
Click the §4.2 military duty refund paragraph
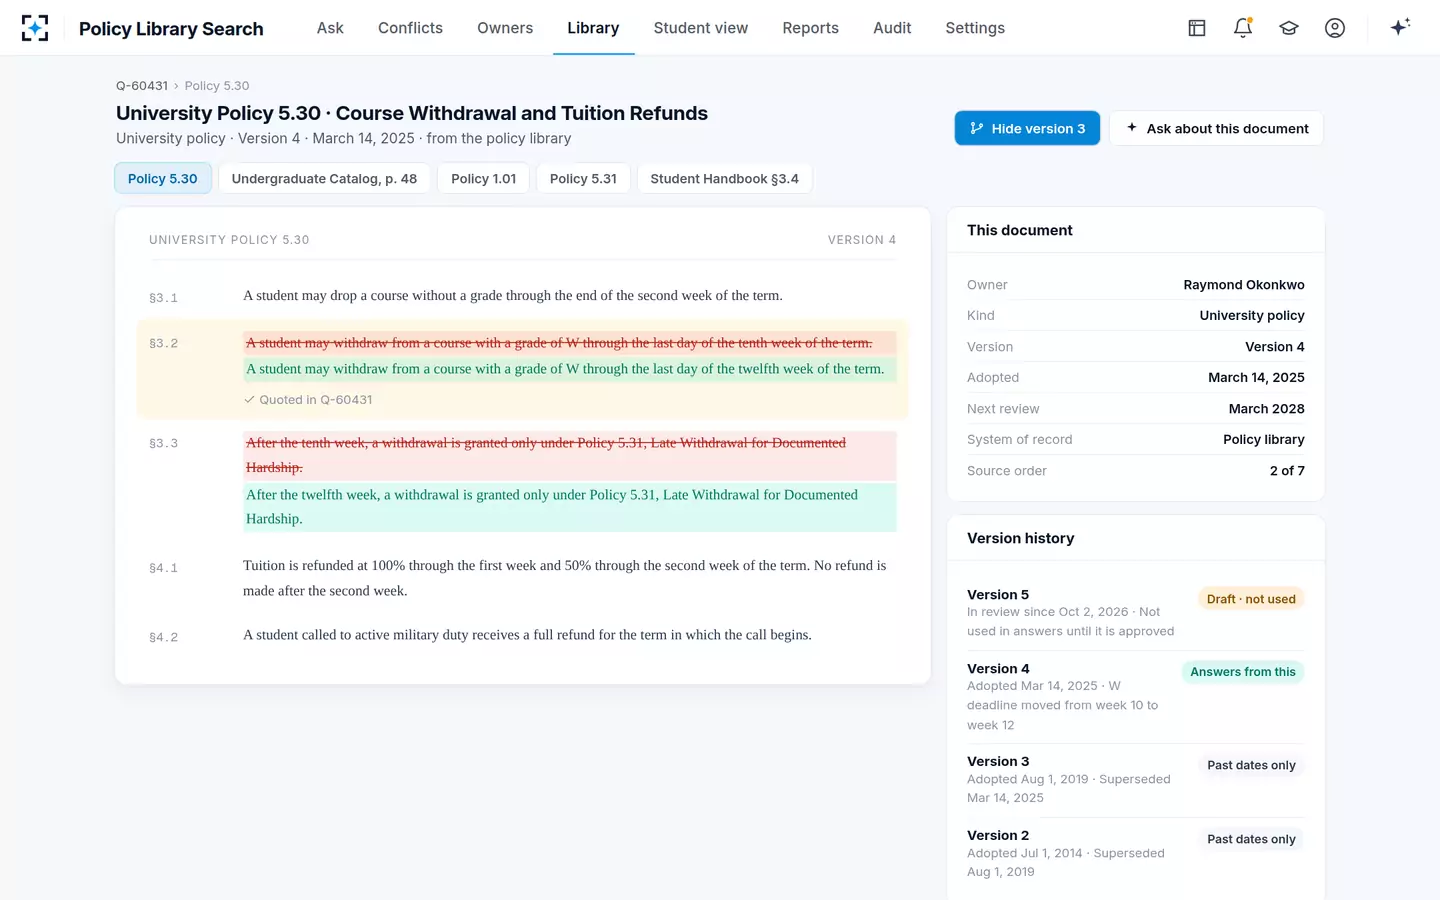(x=527, y=635)
